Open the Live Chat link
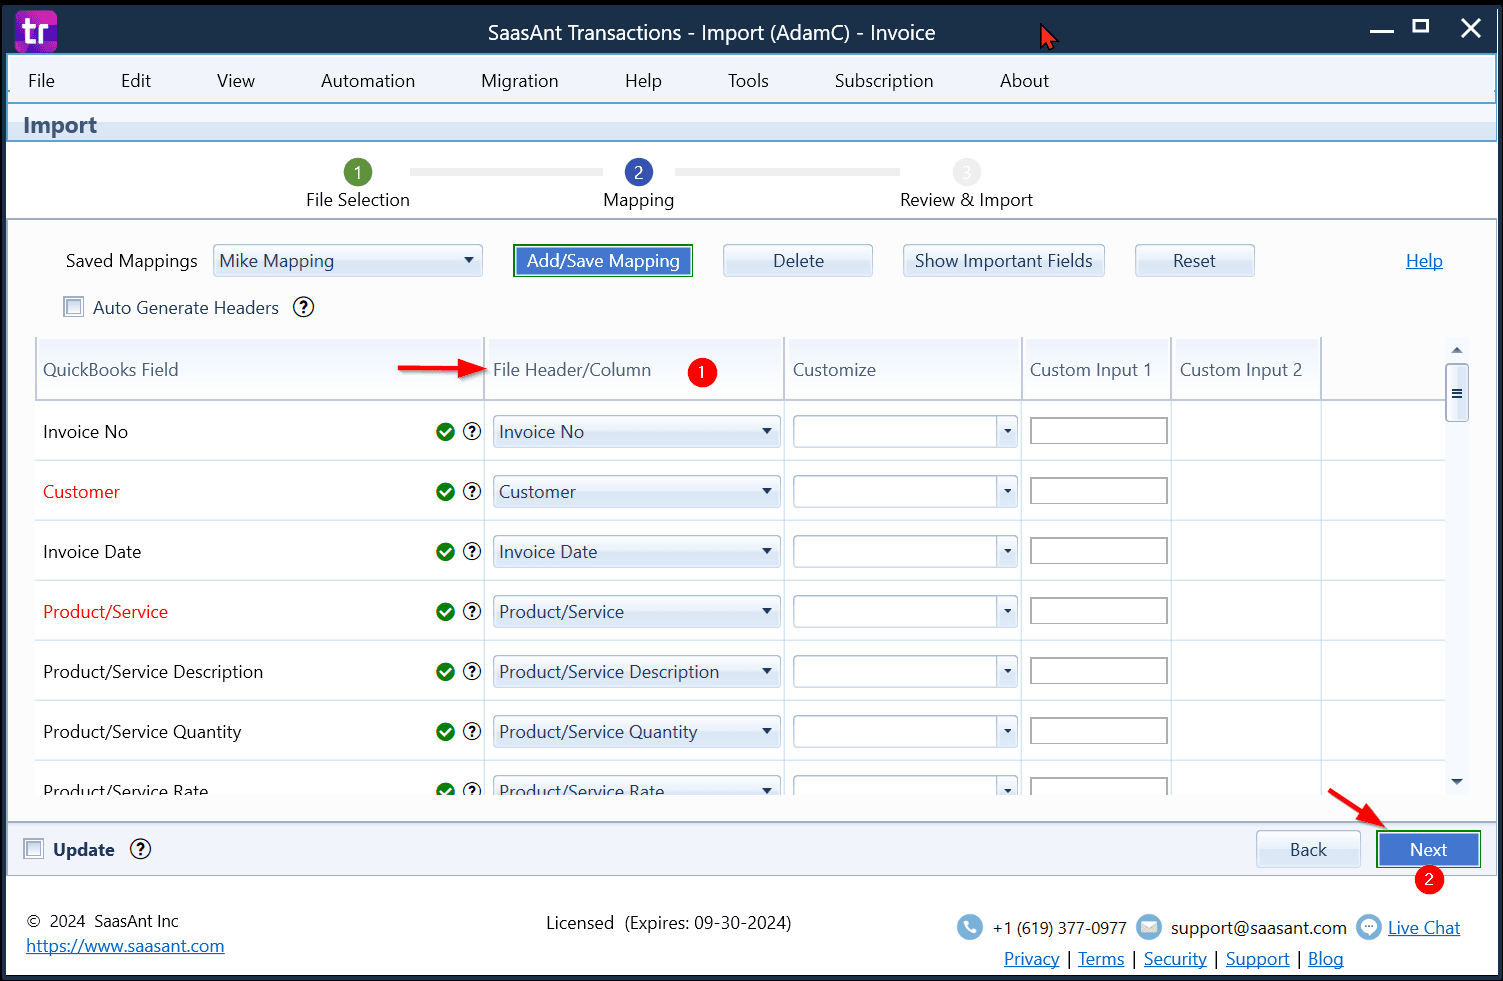Viewport: 1503px width, 981px height. [1424, 928]
